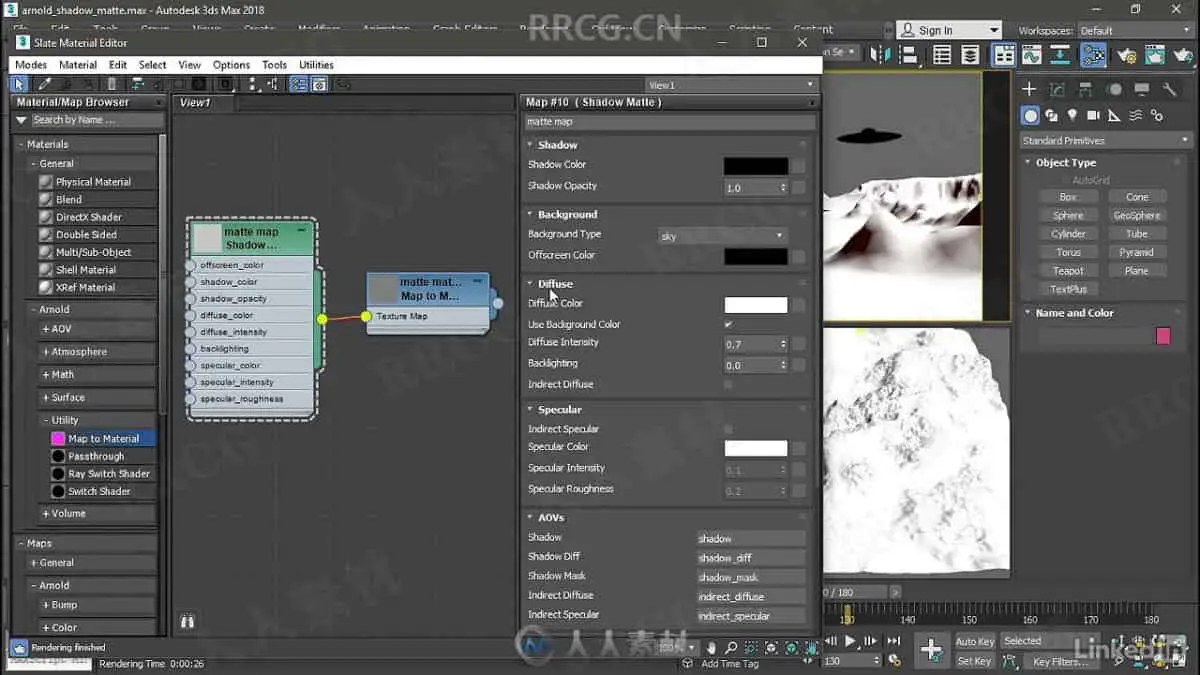Toggle Indirect Diffuse checkbox

pos(728,384)
